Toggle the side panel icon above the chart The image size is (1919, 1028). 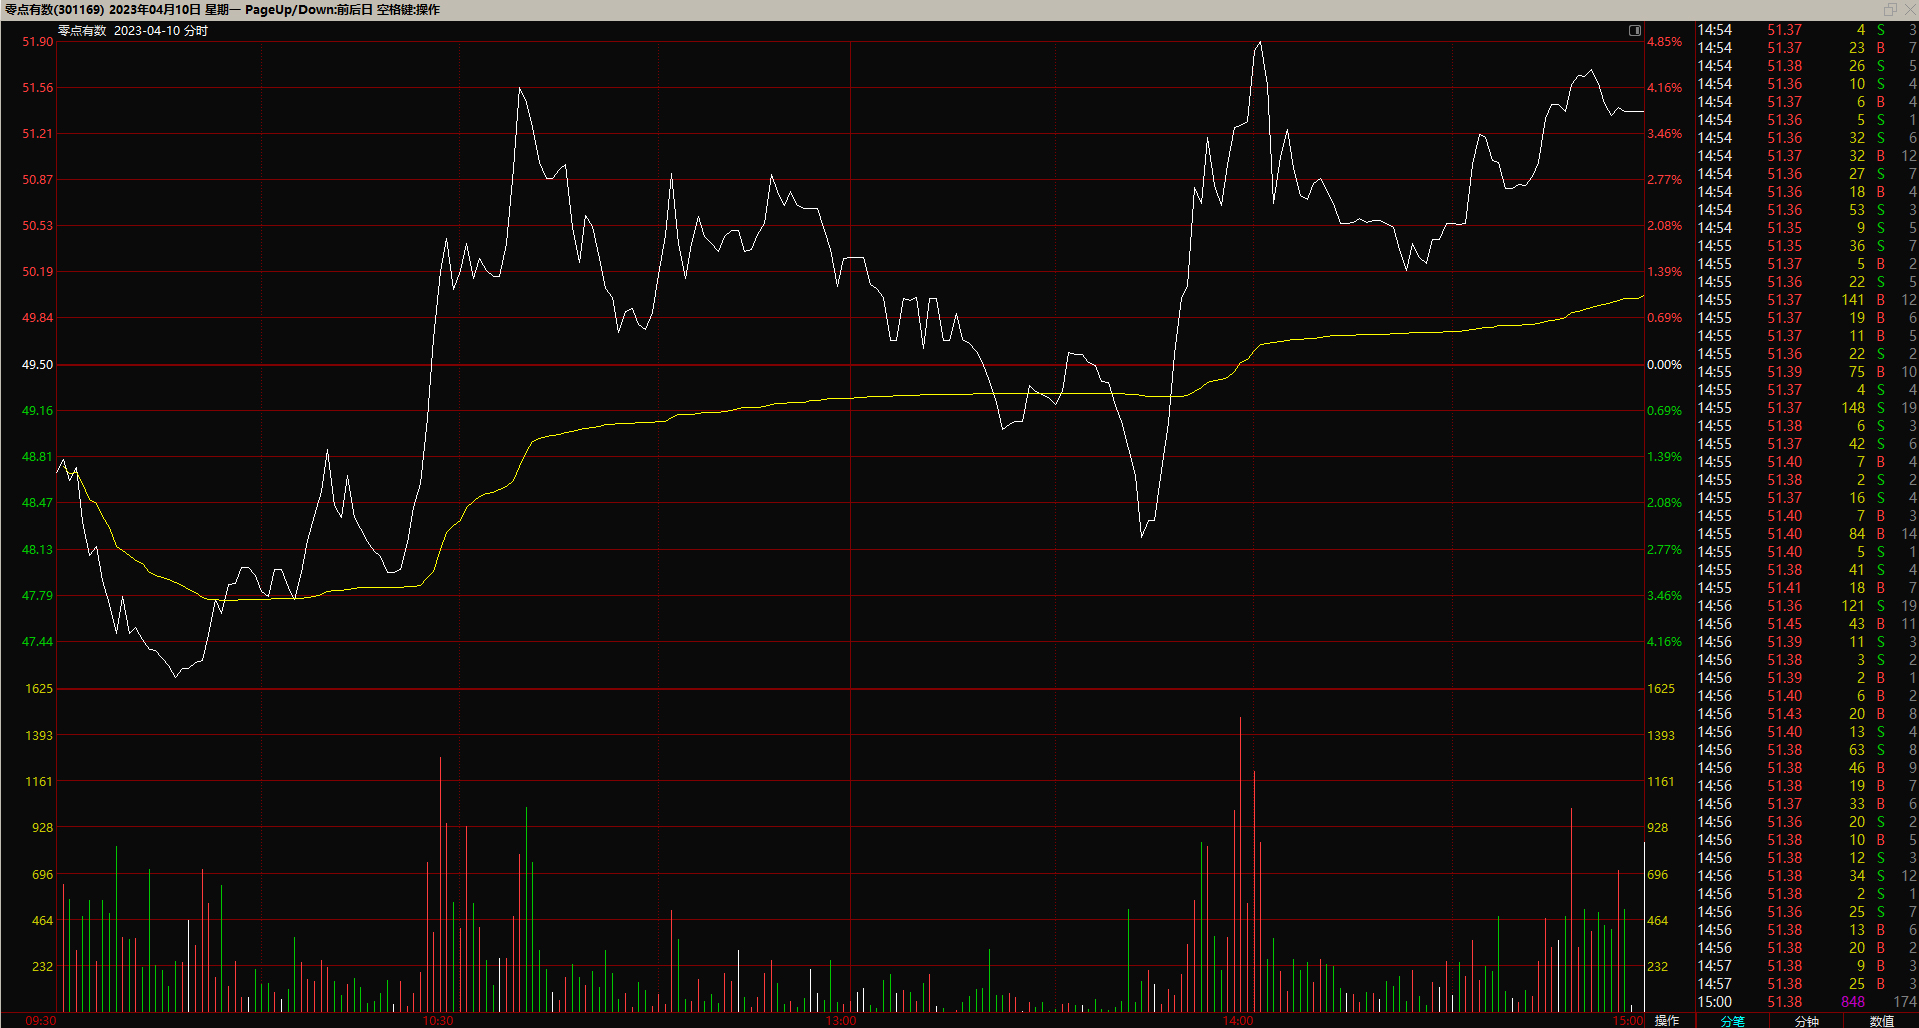(x=1634, y=31)
